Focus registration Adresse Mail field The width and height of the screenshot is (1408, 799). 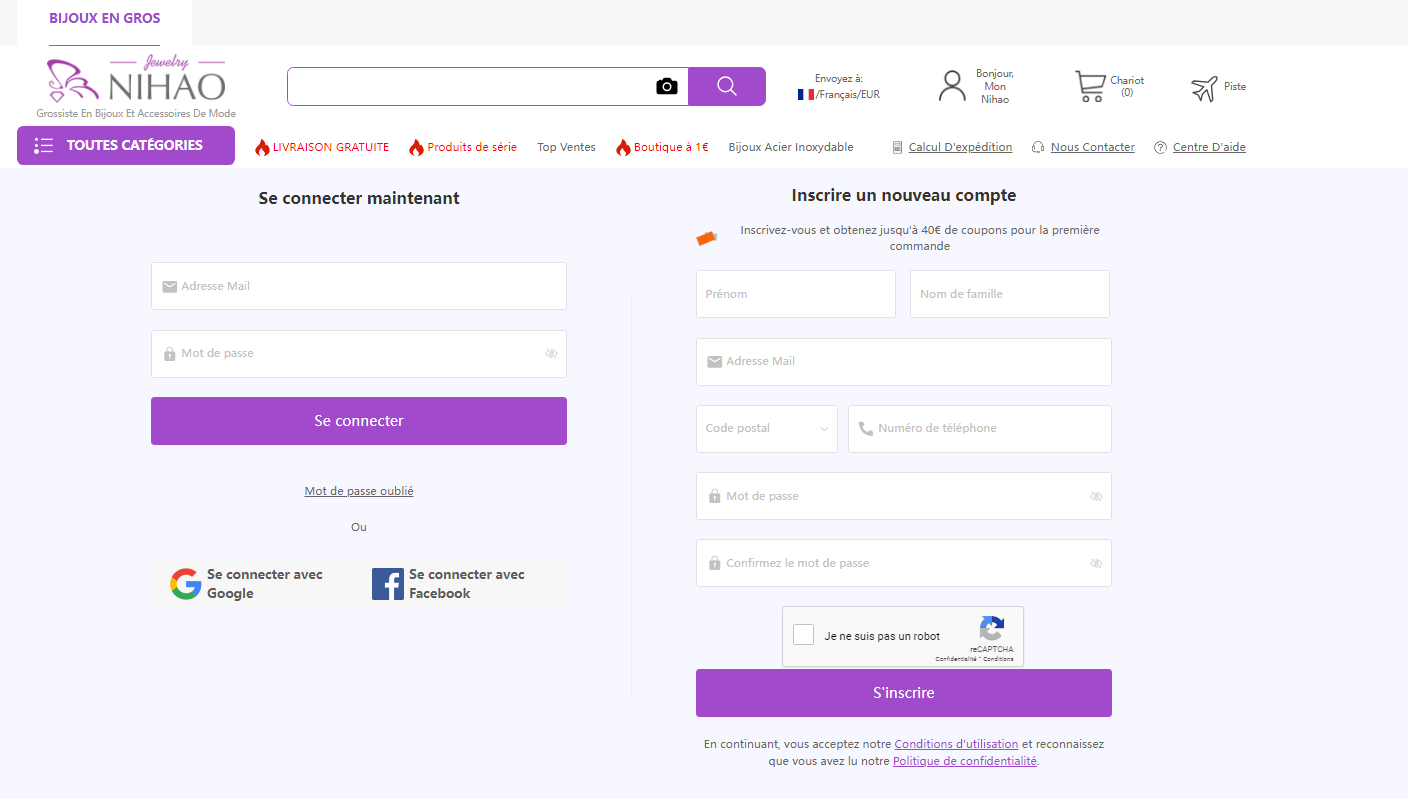click(904, 362)
